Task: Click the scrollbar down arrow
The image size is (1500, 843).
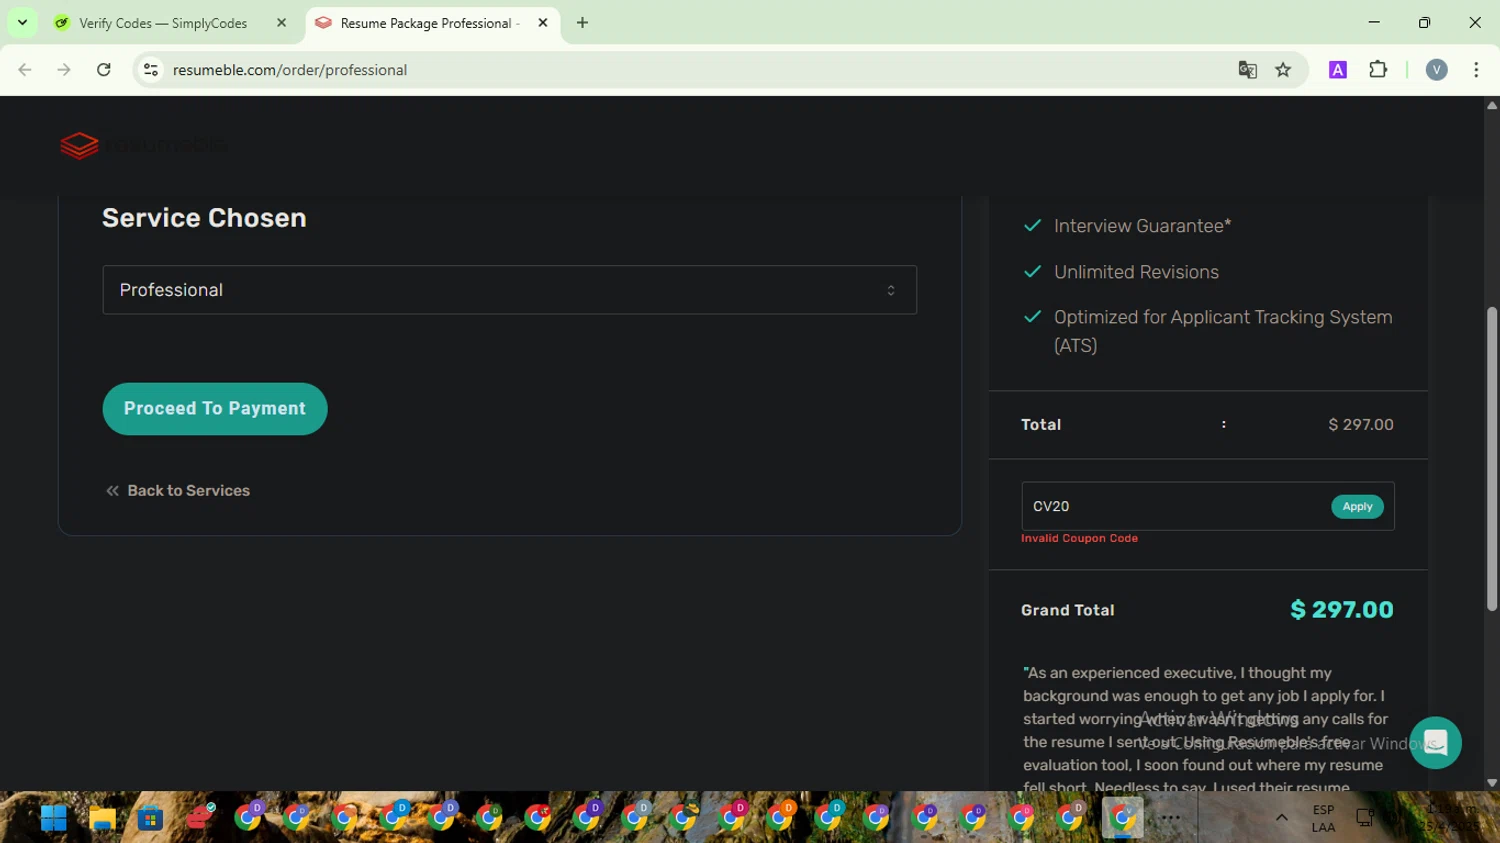Action: (x=1492, y=783)
